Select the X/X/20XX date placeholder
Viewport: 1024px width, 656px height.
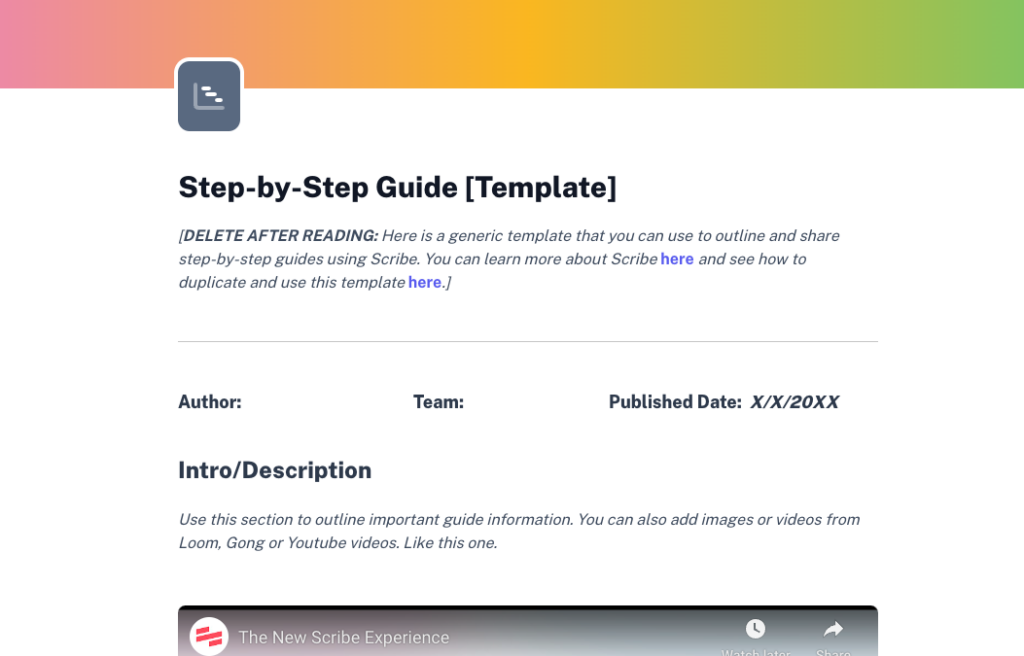(x=794, y=402)
